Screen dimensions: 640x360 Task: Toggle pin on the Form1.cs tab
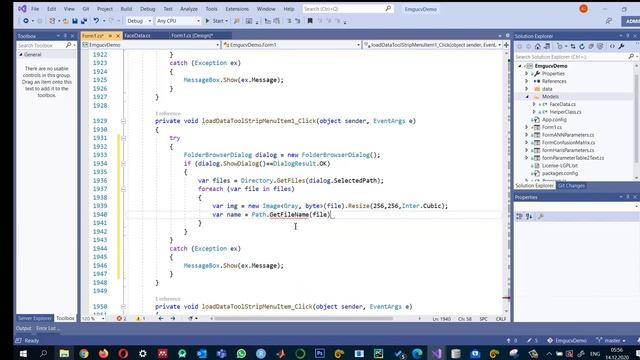tap(110, 36)
